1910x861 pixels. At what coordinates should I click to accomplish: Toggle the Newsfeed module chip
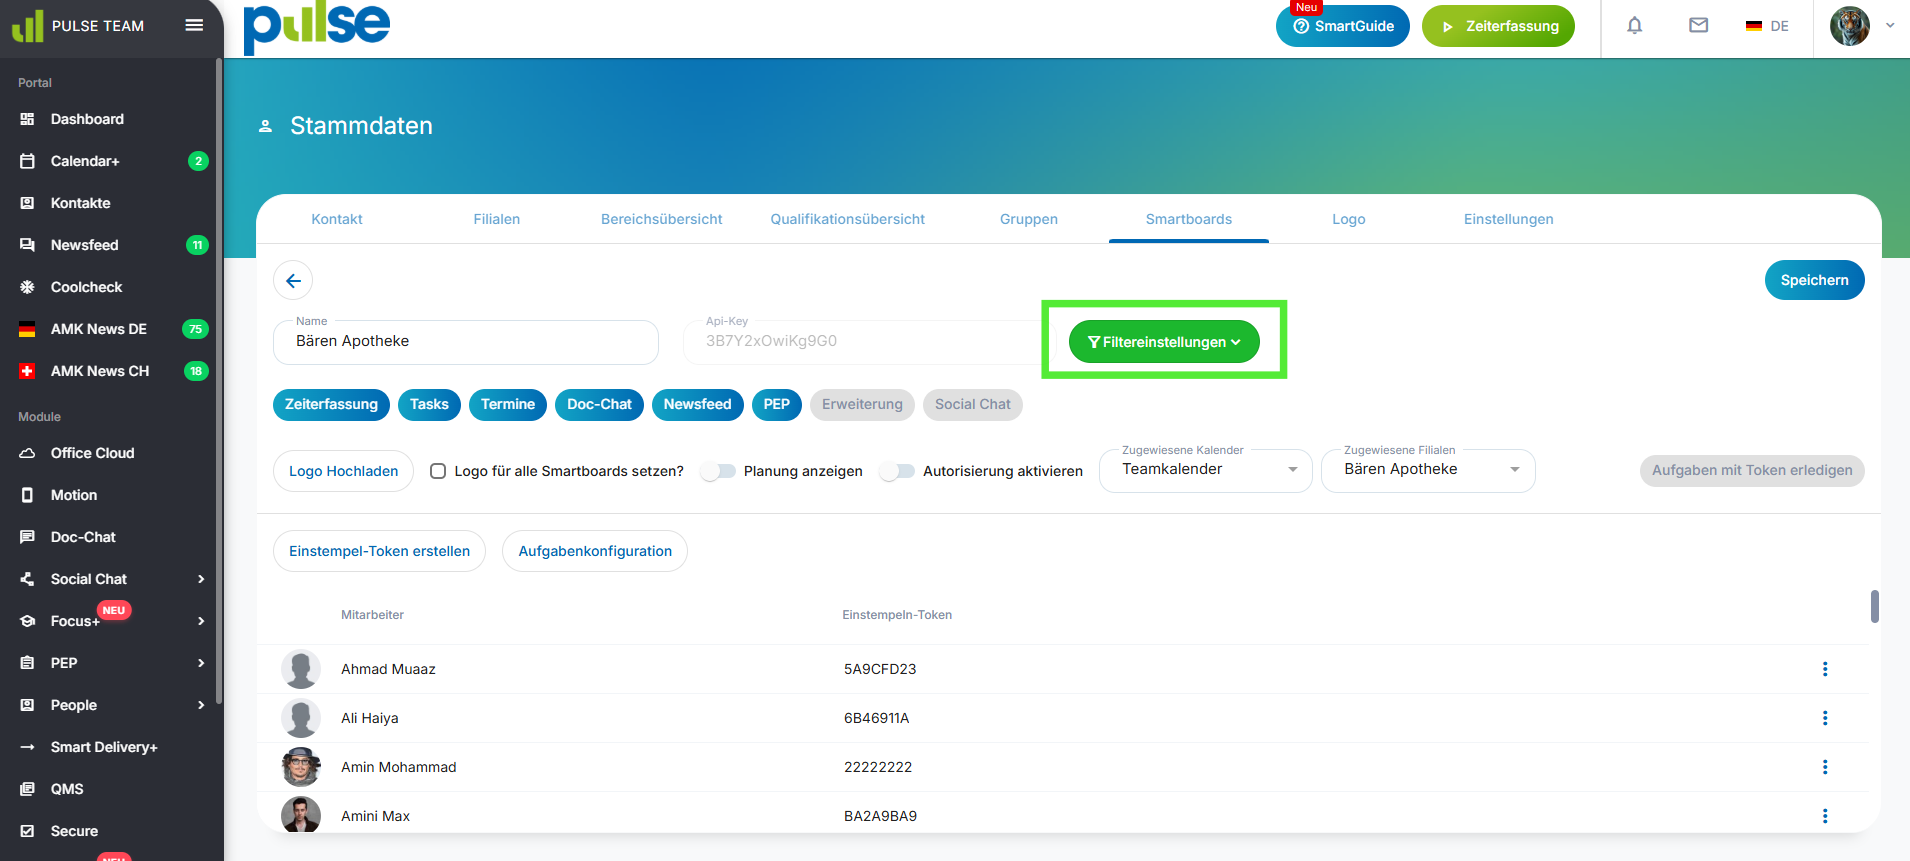click(x=698, y=405)
